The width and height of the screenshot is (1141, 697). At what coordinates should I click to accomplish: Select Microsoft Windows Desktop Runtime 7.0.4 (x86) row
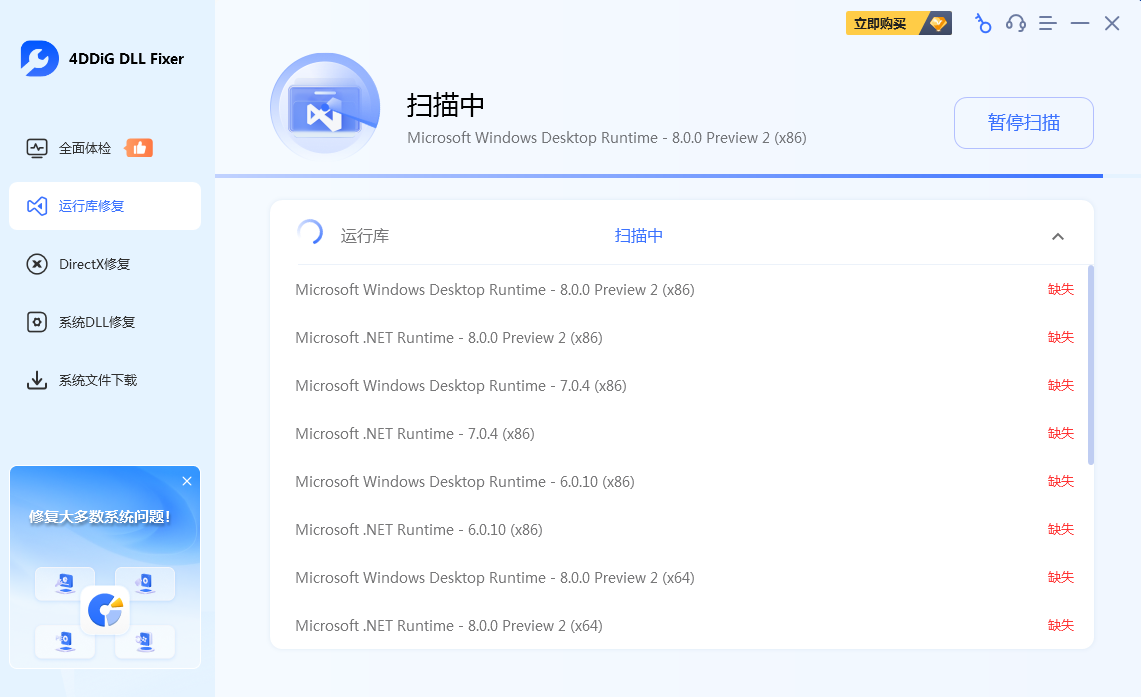pos(684,386)
